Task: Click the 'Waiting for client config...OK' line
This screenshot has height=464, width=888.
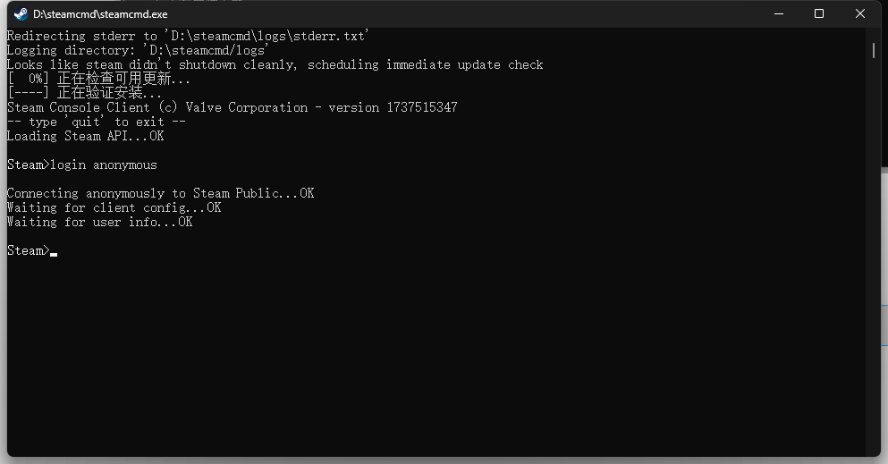Action: click(114, 207)
